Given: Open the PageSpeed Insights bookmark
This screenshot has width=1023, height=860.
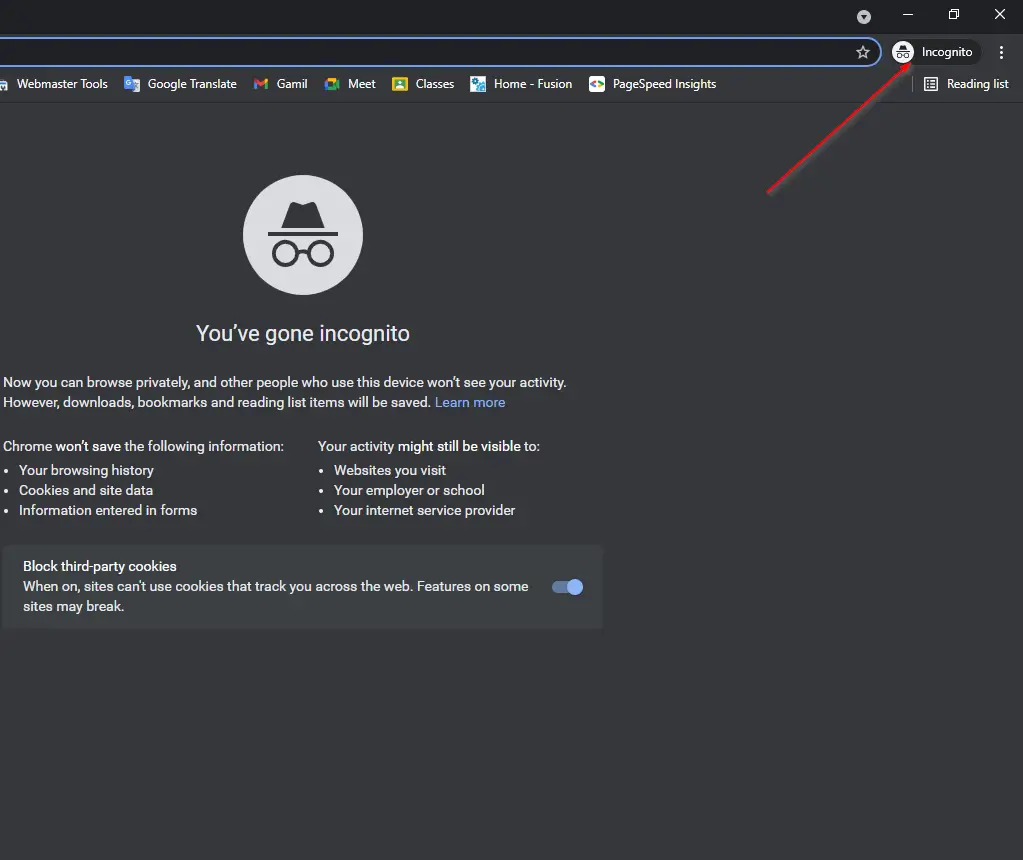Looking at the screenshot, I should point(652,84).
